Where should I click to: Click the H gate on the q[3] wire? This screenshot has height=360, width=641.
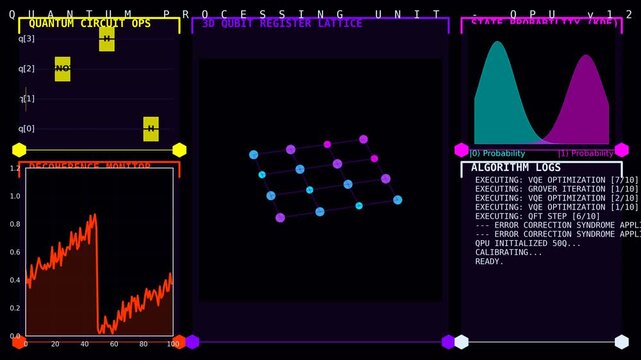click(x=107, y=39)
